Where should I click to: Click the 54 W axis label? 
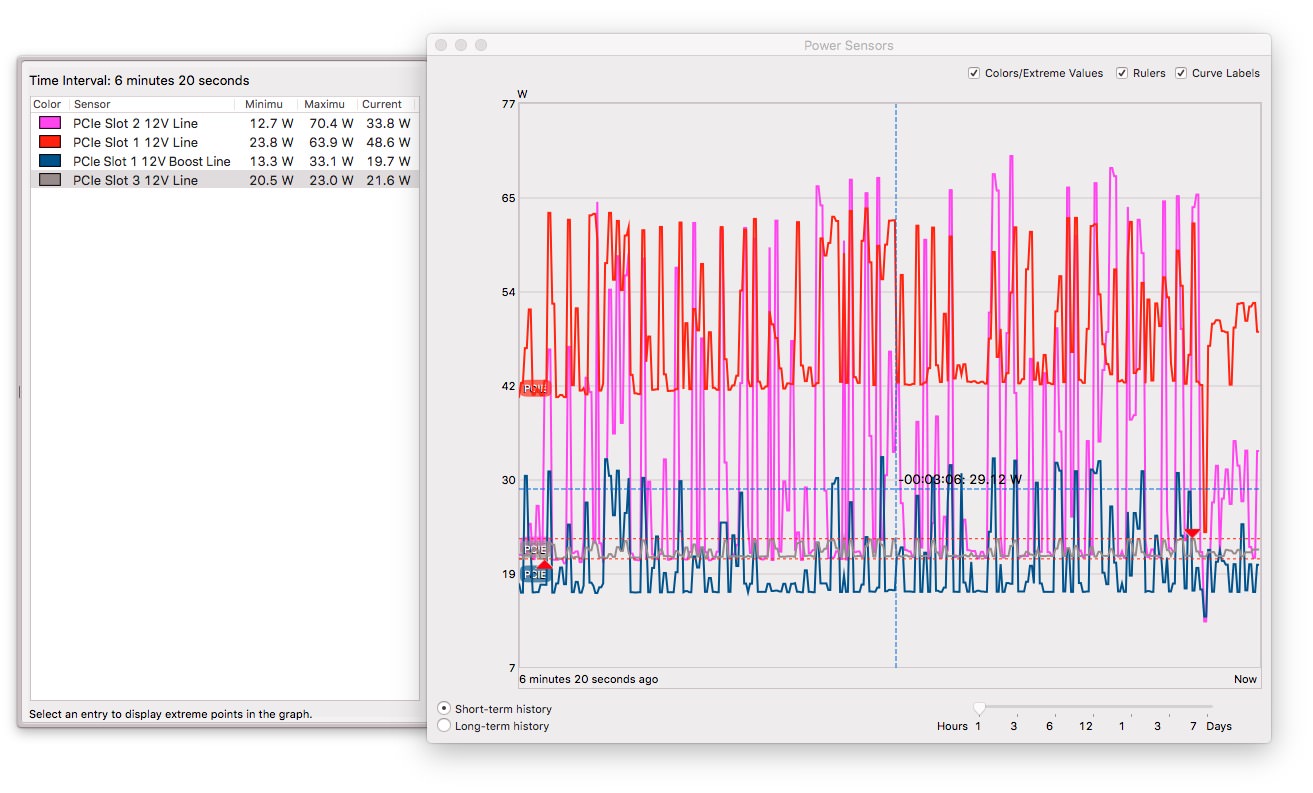(509, 292)
